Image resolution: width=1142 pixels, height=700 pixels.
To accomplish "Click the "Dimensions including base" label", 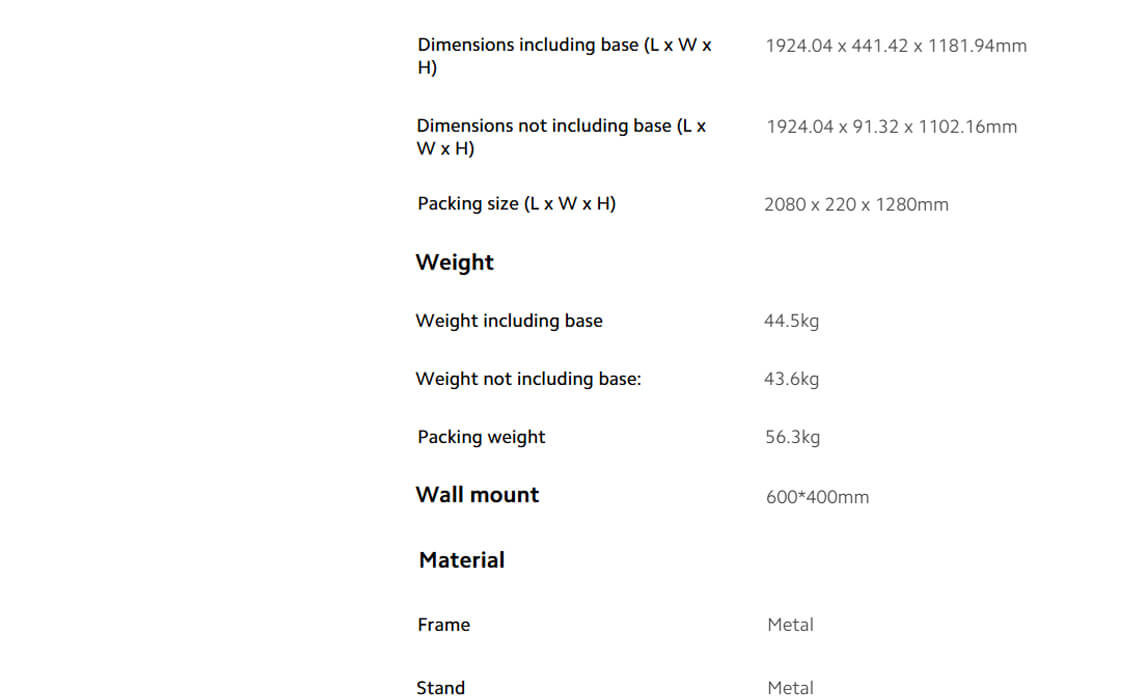I will tap(564, 56).
